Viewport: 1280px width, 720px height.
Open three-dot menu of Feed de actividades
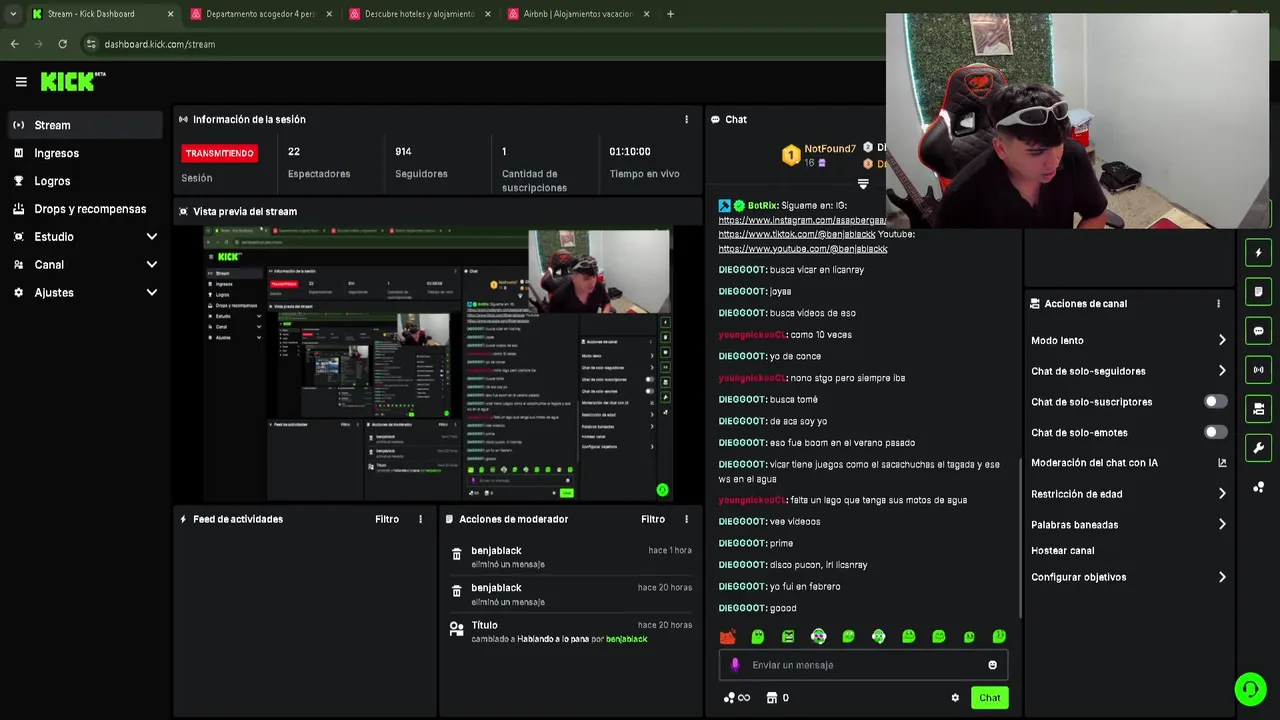point(420,519)
